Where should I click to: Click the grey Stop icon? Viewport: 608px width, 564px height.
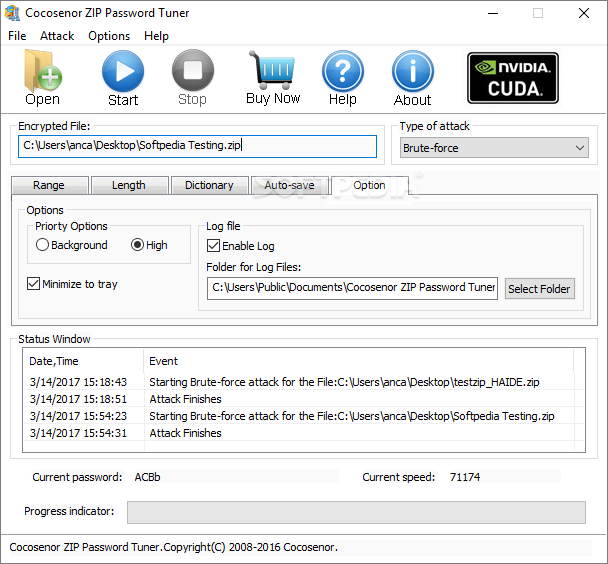click(x=193, y=71)
